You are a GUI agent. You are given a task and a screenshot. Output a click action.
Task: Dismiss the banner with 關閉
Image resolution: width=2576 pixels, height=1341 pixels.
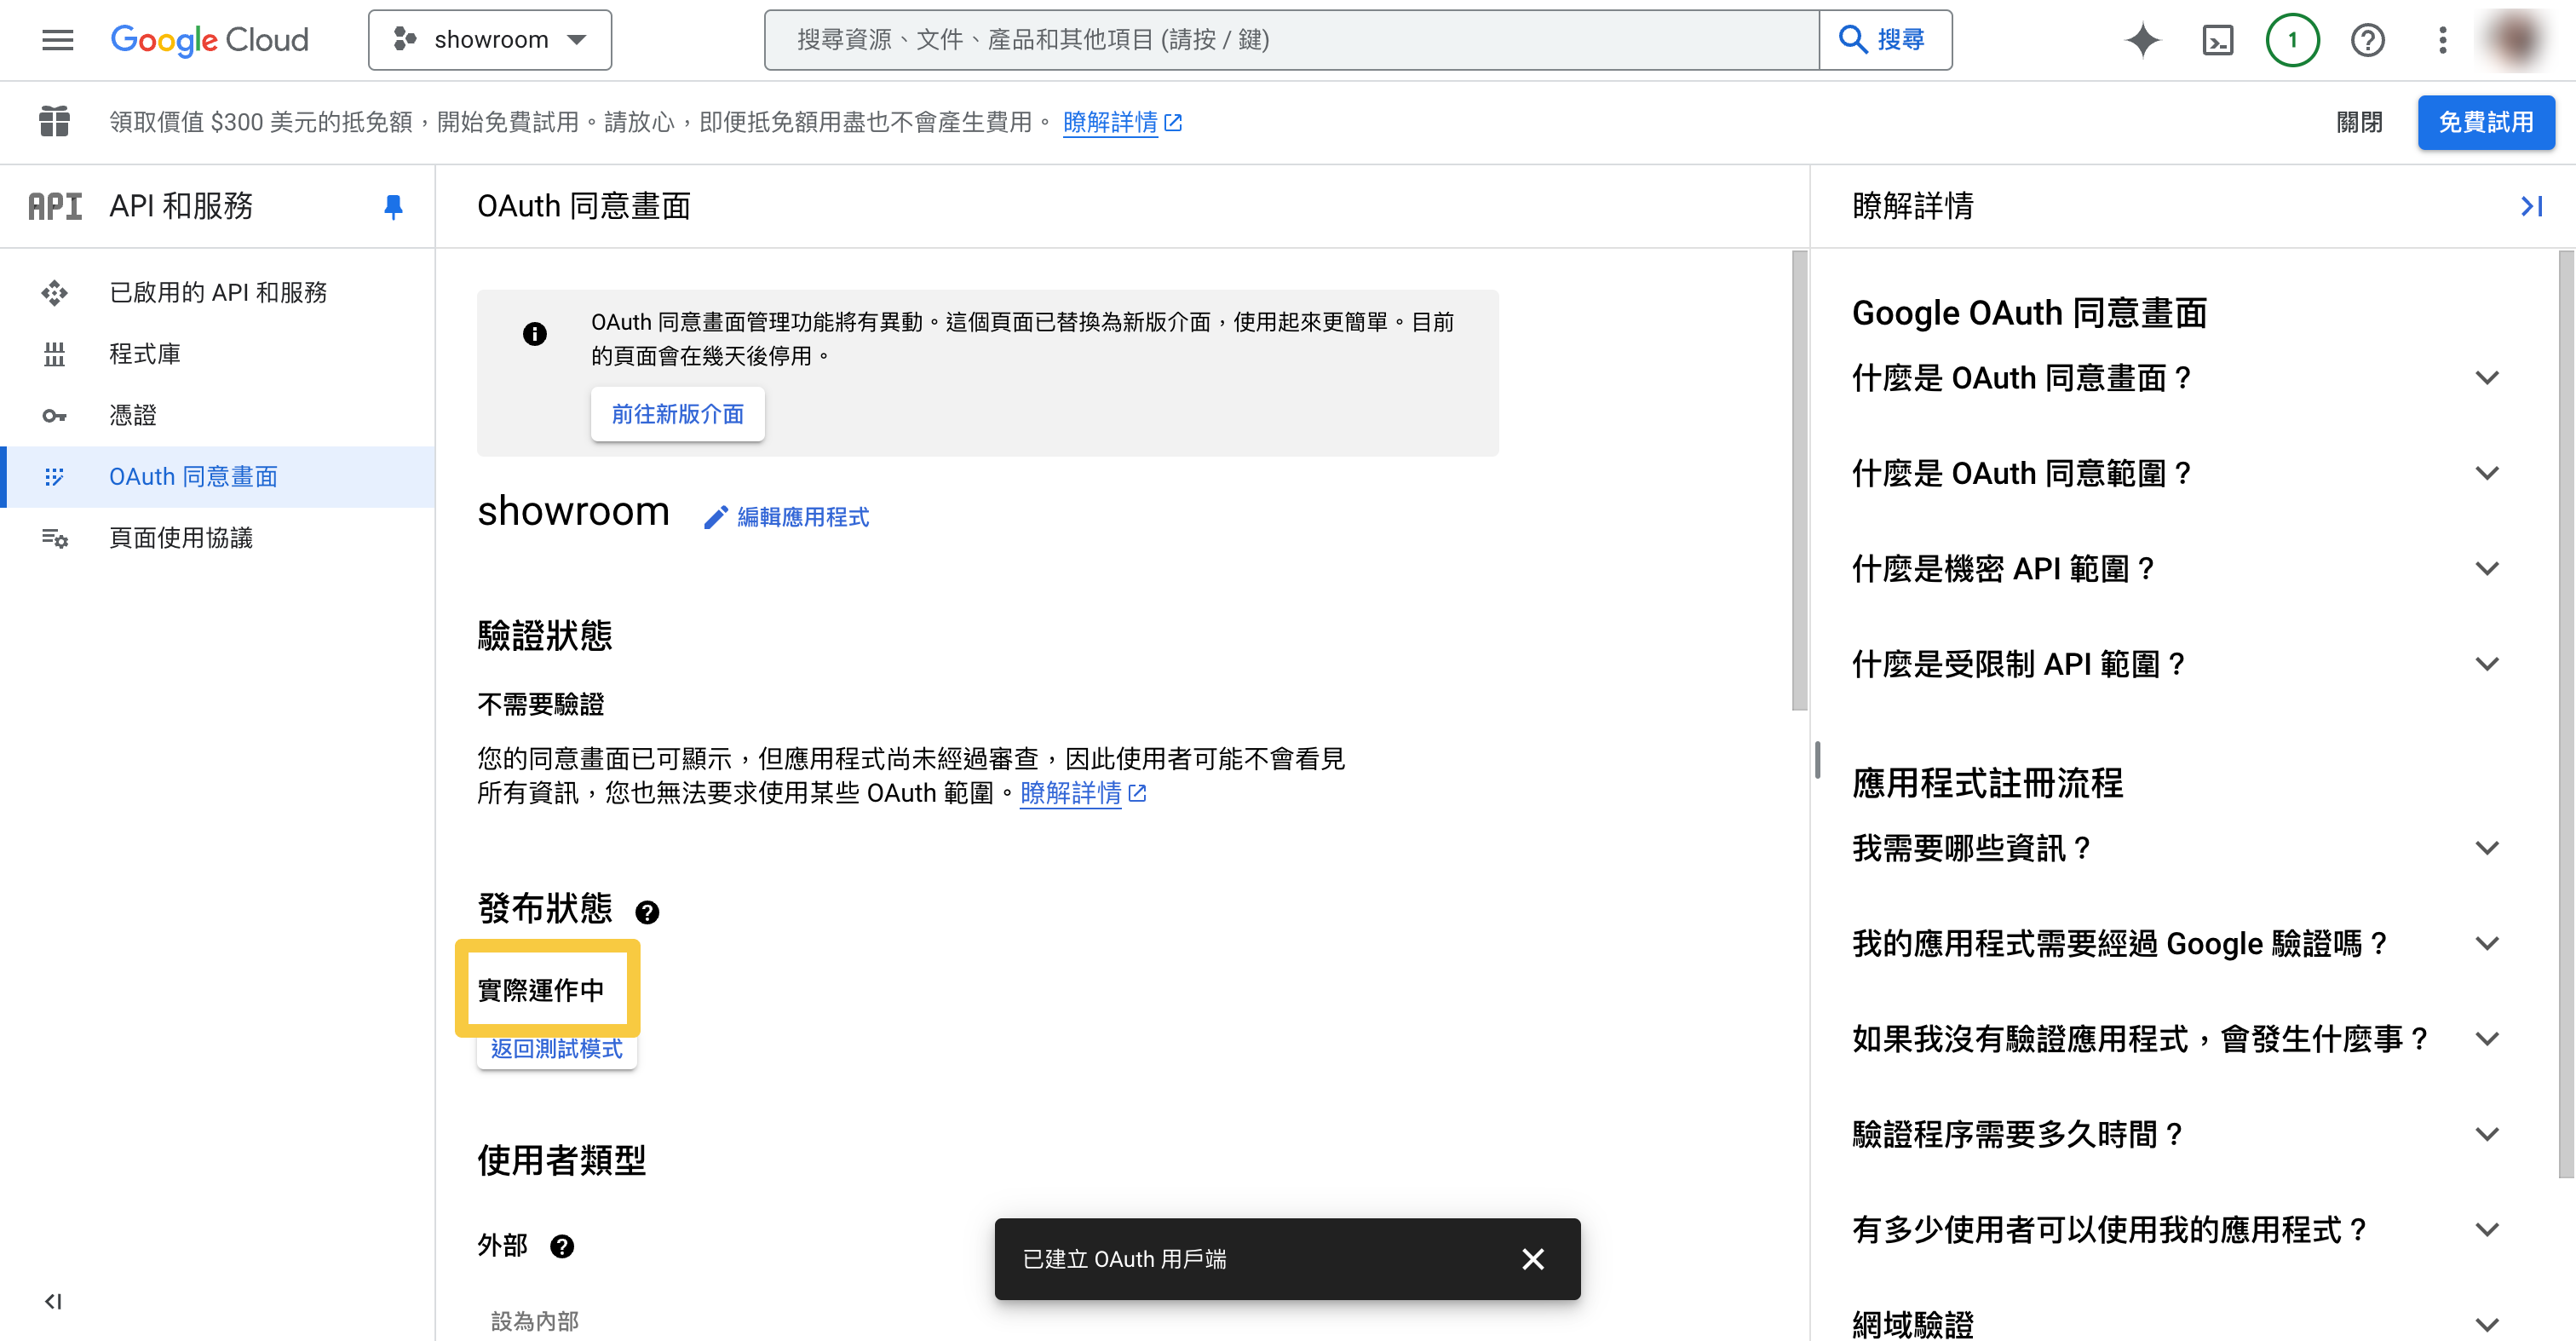coord(2359,122)
